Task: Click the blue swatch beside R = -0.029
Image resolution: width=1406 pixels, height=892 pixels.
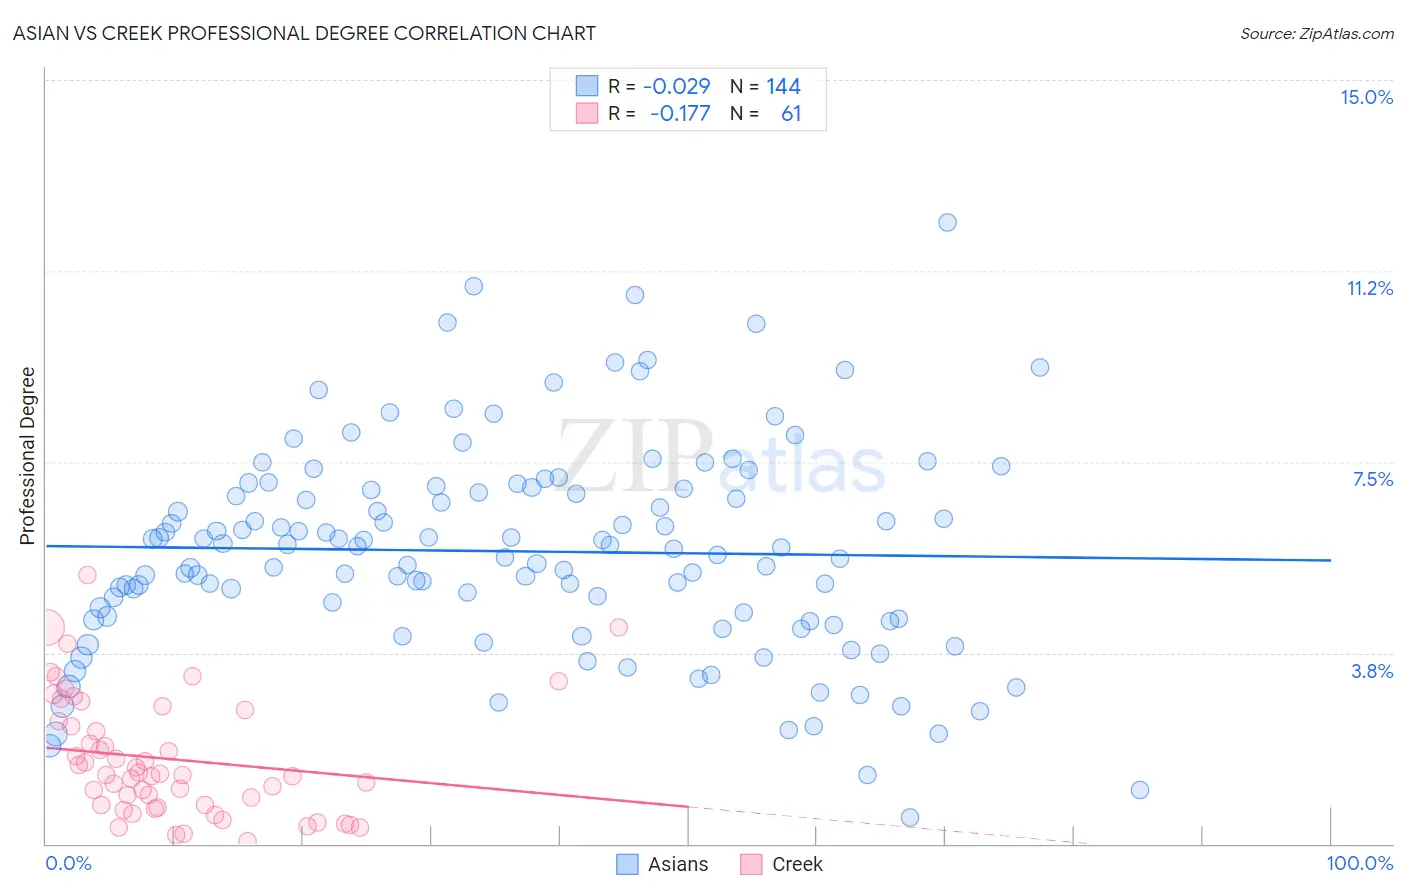Action: [x=586, y=86]
